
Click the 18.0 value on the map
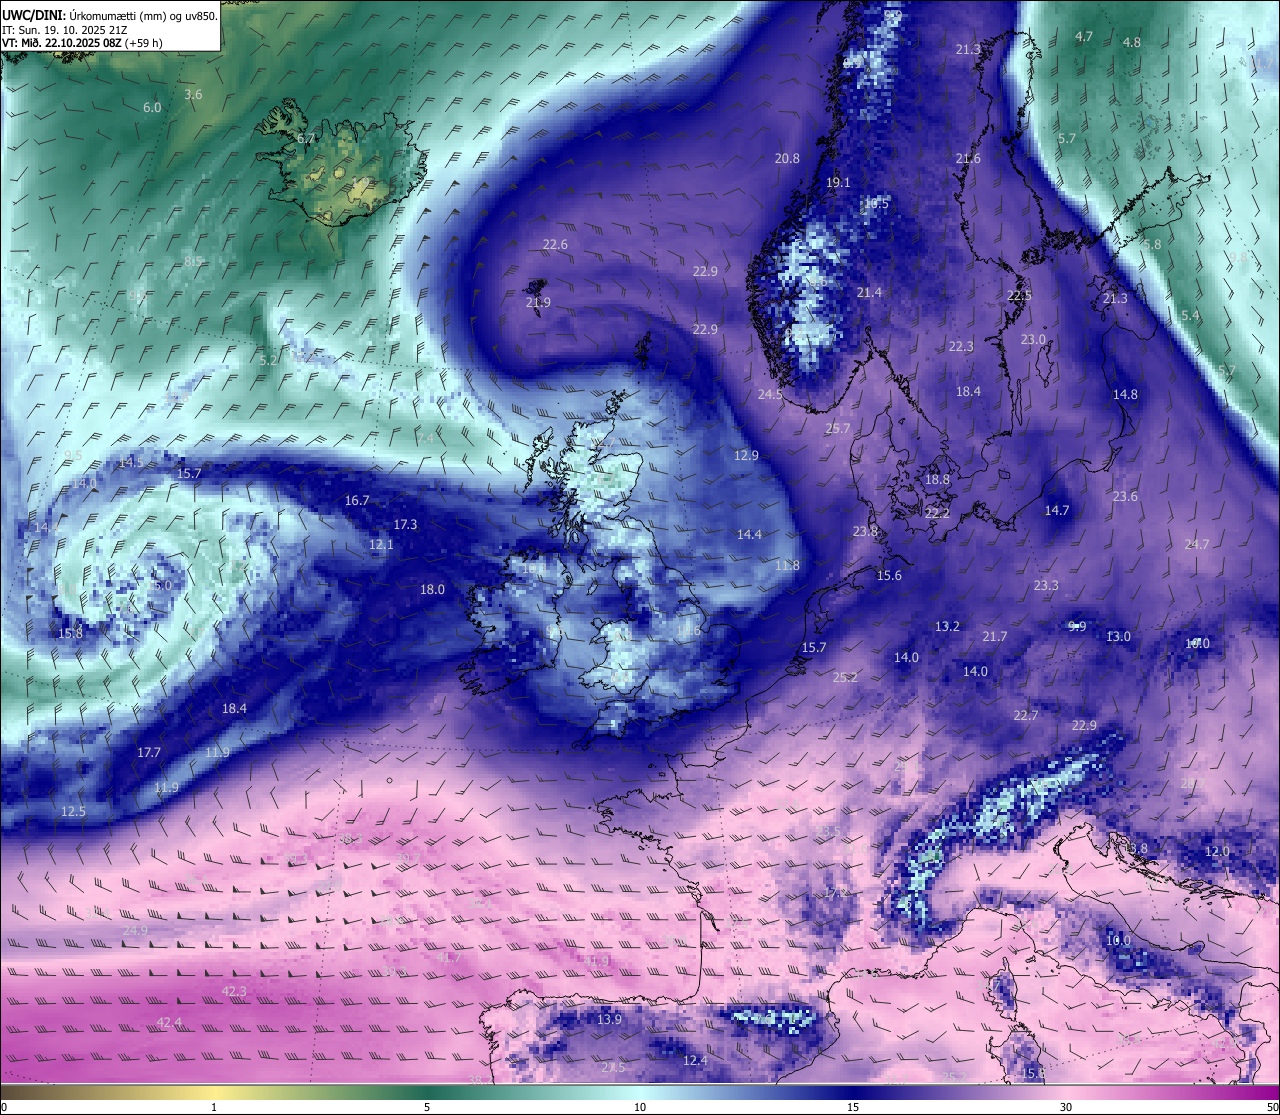pos(432,590)
